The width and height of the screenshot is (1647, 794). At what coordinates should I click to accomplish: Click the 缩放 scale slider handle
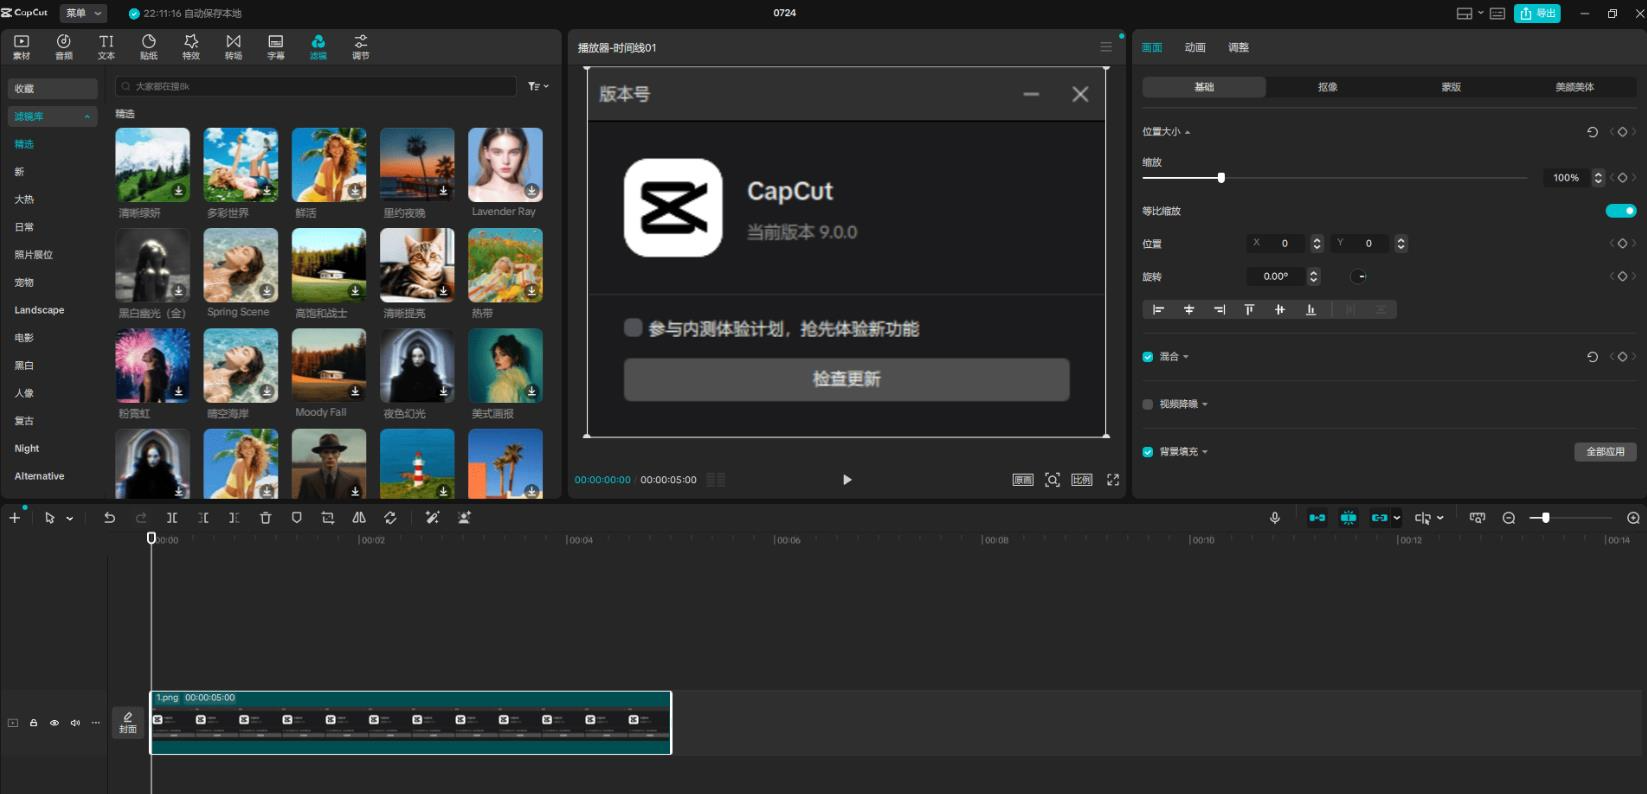pyautogui.click(x=1221, y=178)
